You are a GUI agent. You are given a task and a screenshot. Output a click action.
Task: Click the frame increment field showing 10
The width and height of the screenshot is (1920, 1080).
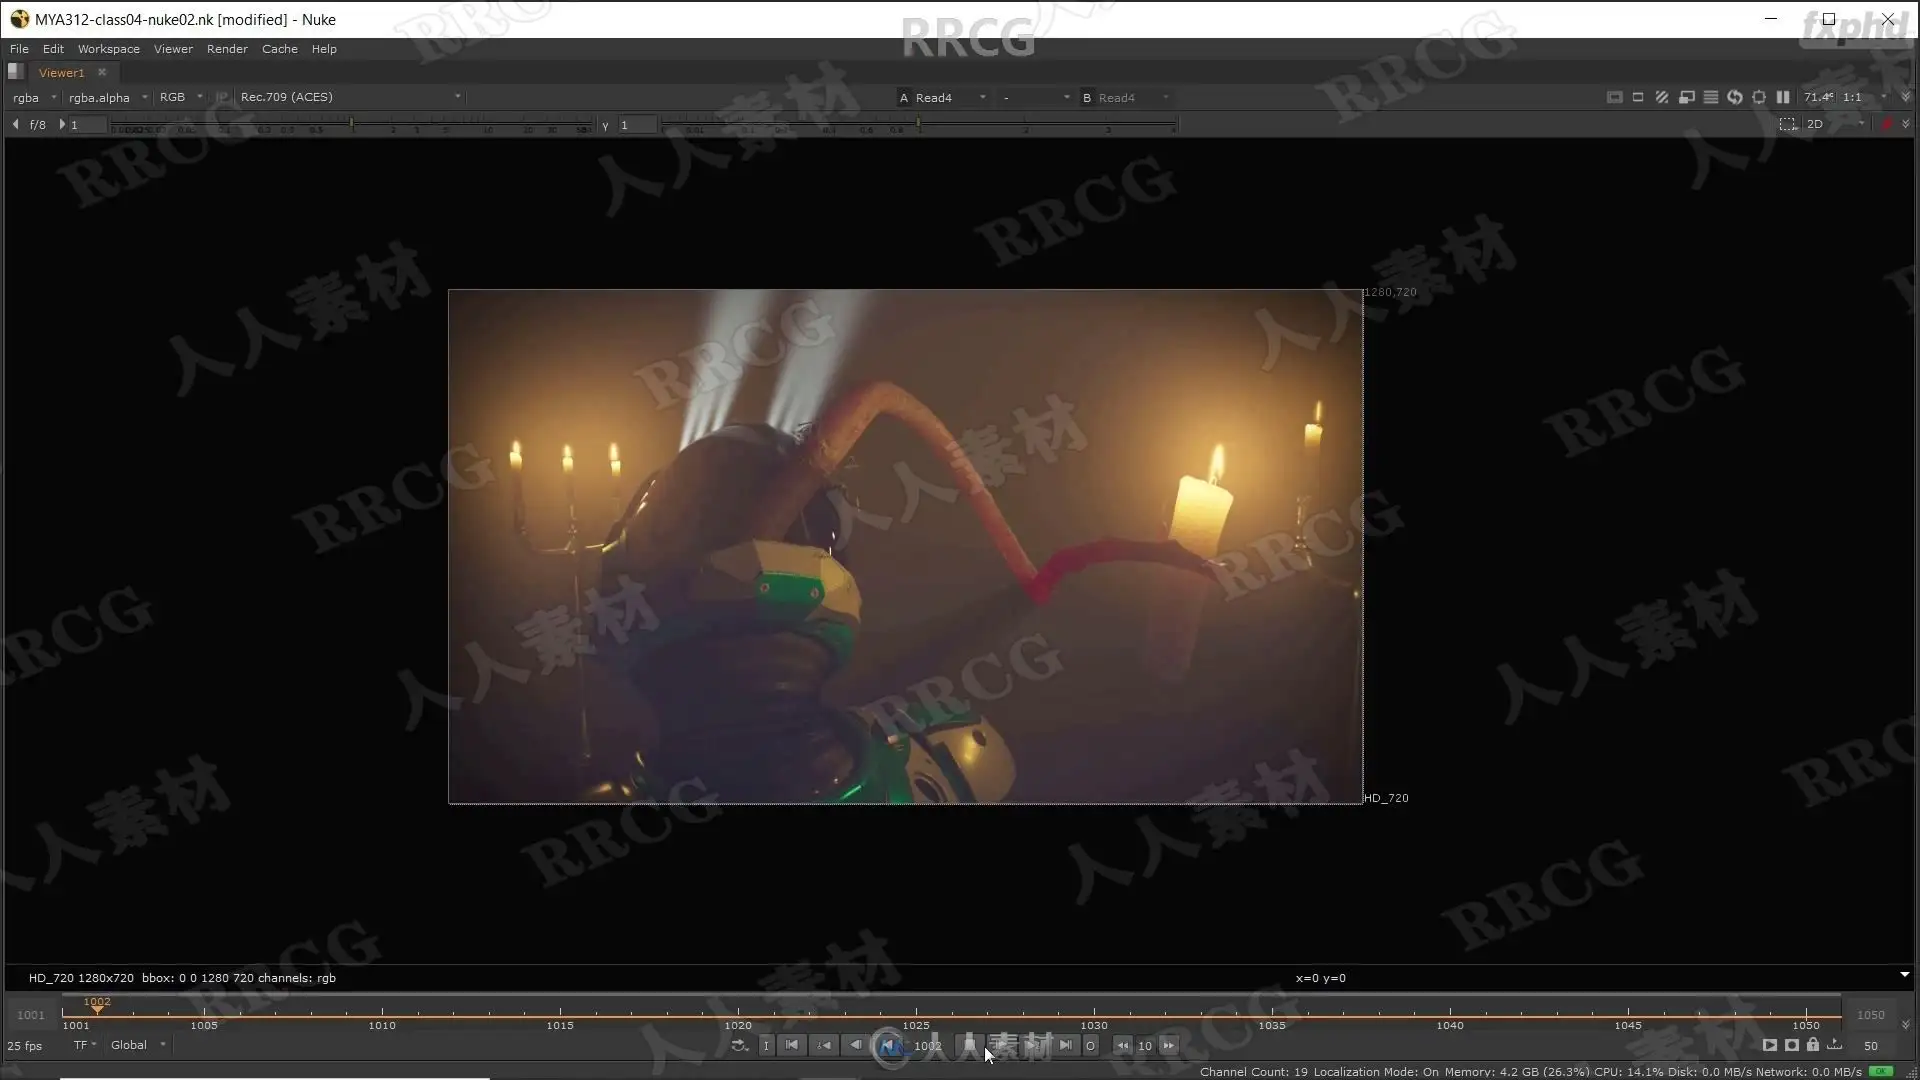[x=1145, y=1046]
